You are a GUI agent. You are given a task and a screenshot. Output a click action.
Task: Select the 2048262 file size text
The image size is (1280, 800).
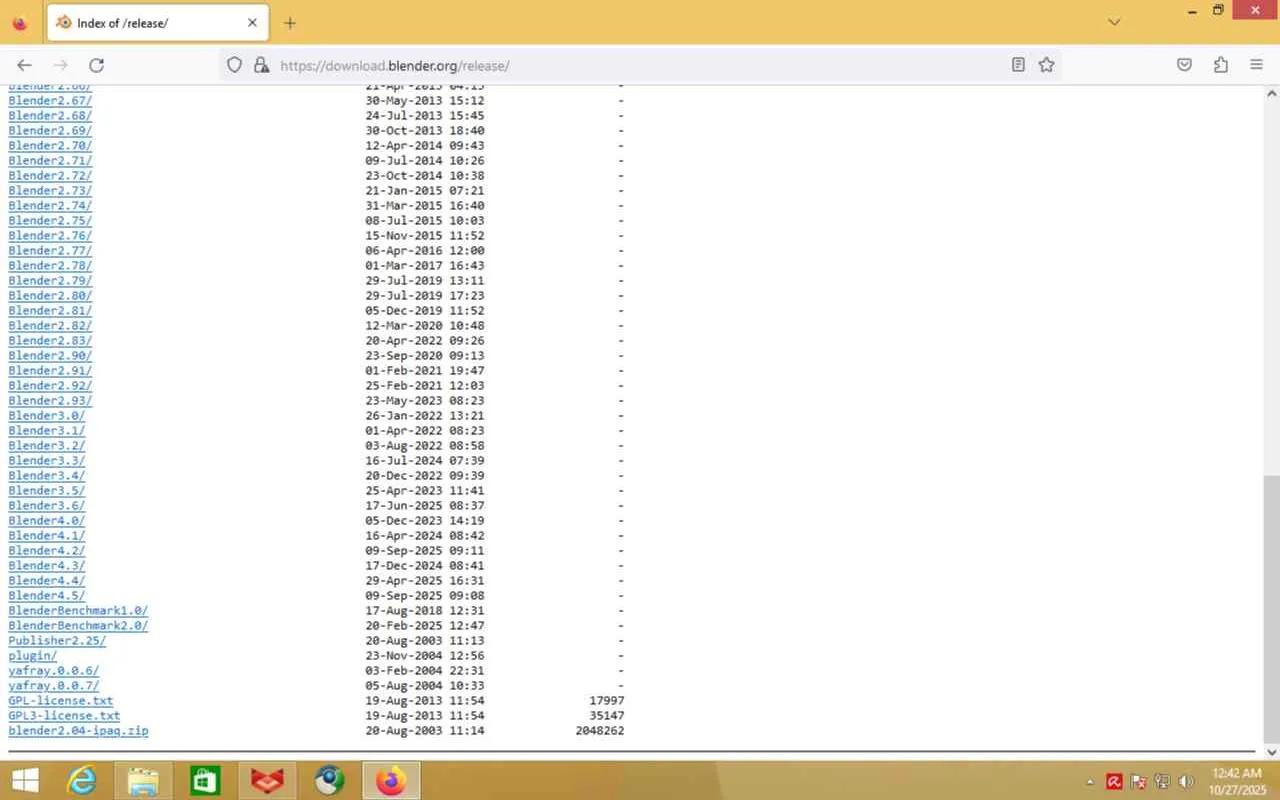[x=600, y=731]
